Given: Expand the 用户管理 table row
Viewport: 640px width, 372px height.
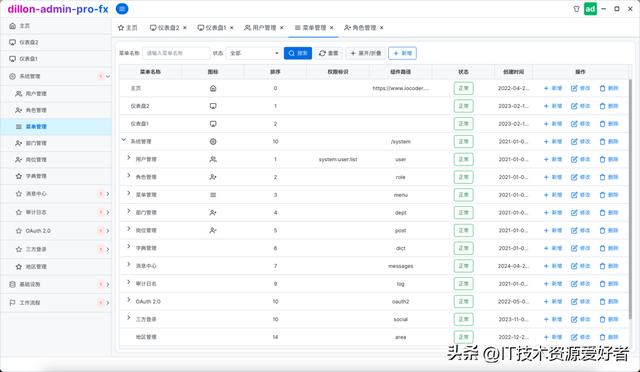Looking at the screenshot, I should coord(129,158).
